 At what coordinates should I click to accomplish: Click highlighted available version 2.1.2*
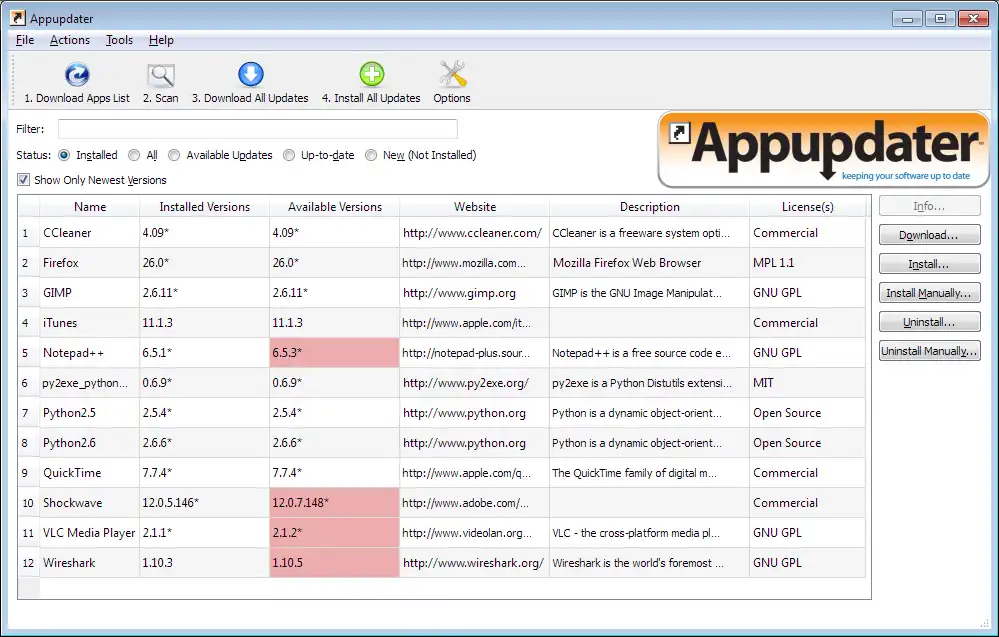click(x=334, y=533)
